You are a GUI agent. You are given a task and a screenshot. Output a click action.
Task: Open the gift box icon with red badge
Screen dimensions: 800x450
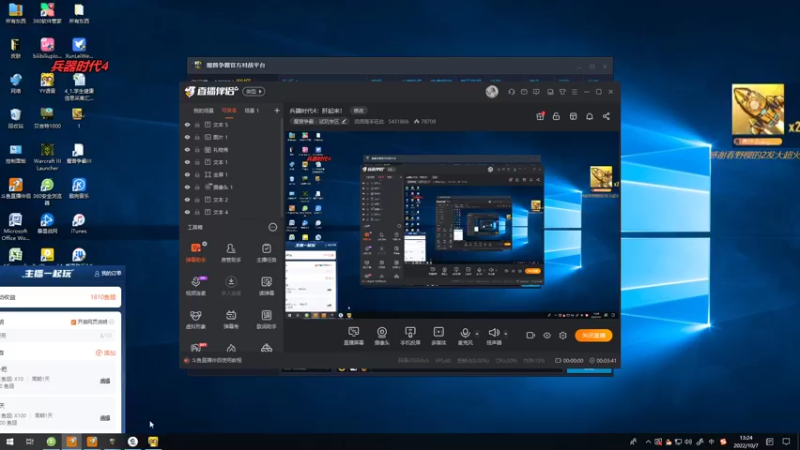540,116
